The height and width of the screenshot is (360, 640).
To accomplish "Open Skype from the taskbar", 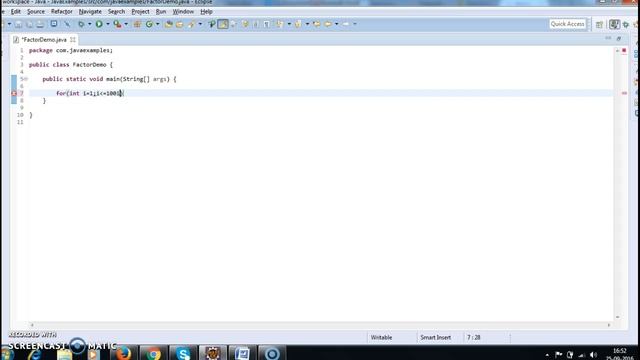I will [183, 353].
